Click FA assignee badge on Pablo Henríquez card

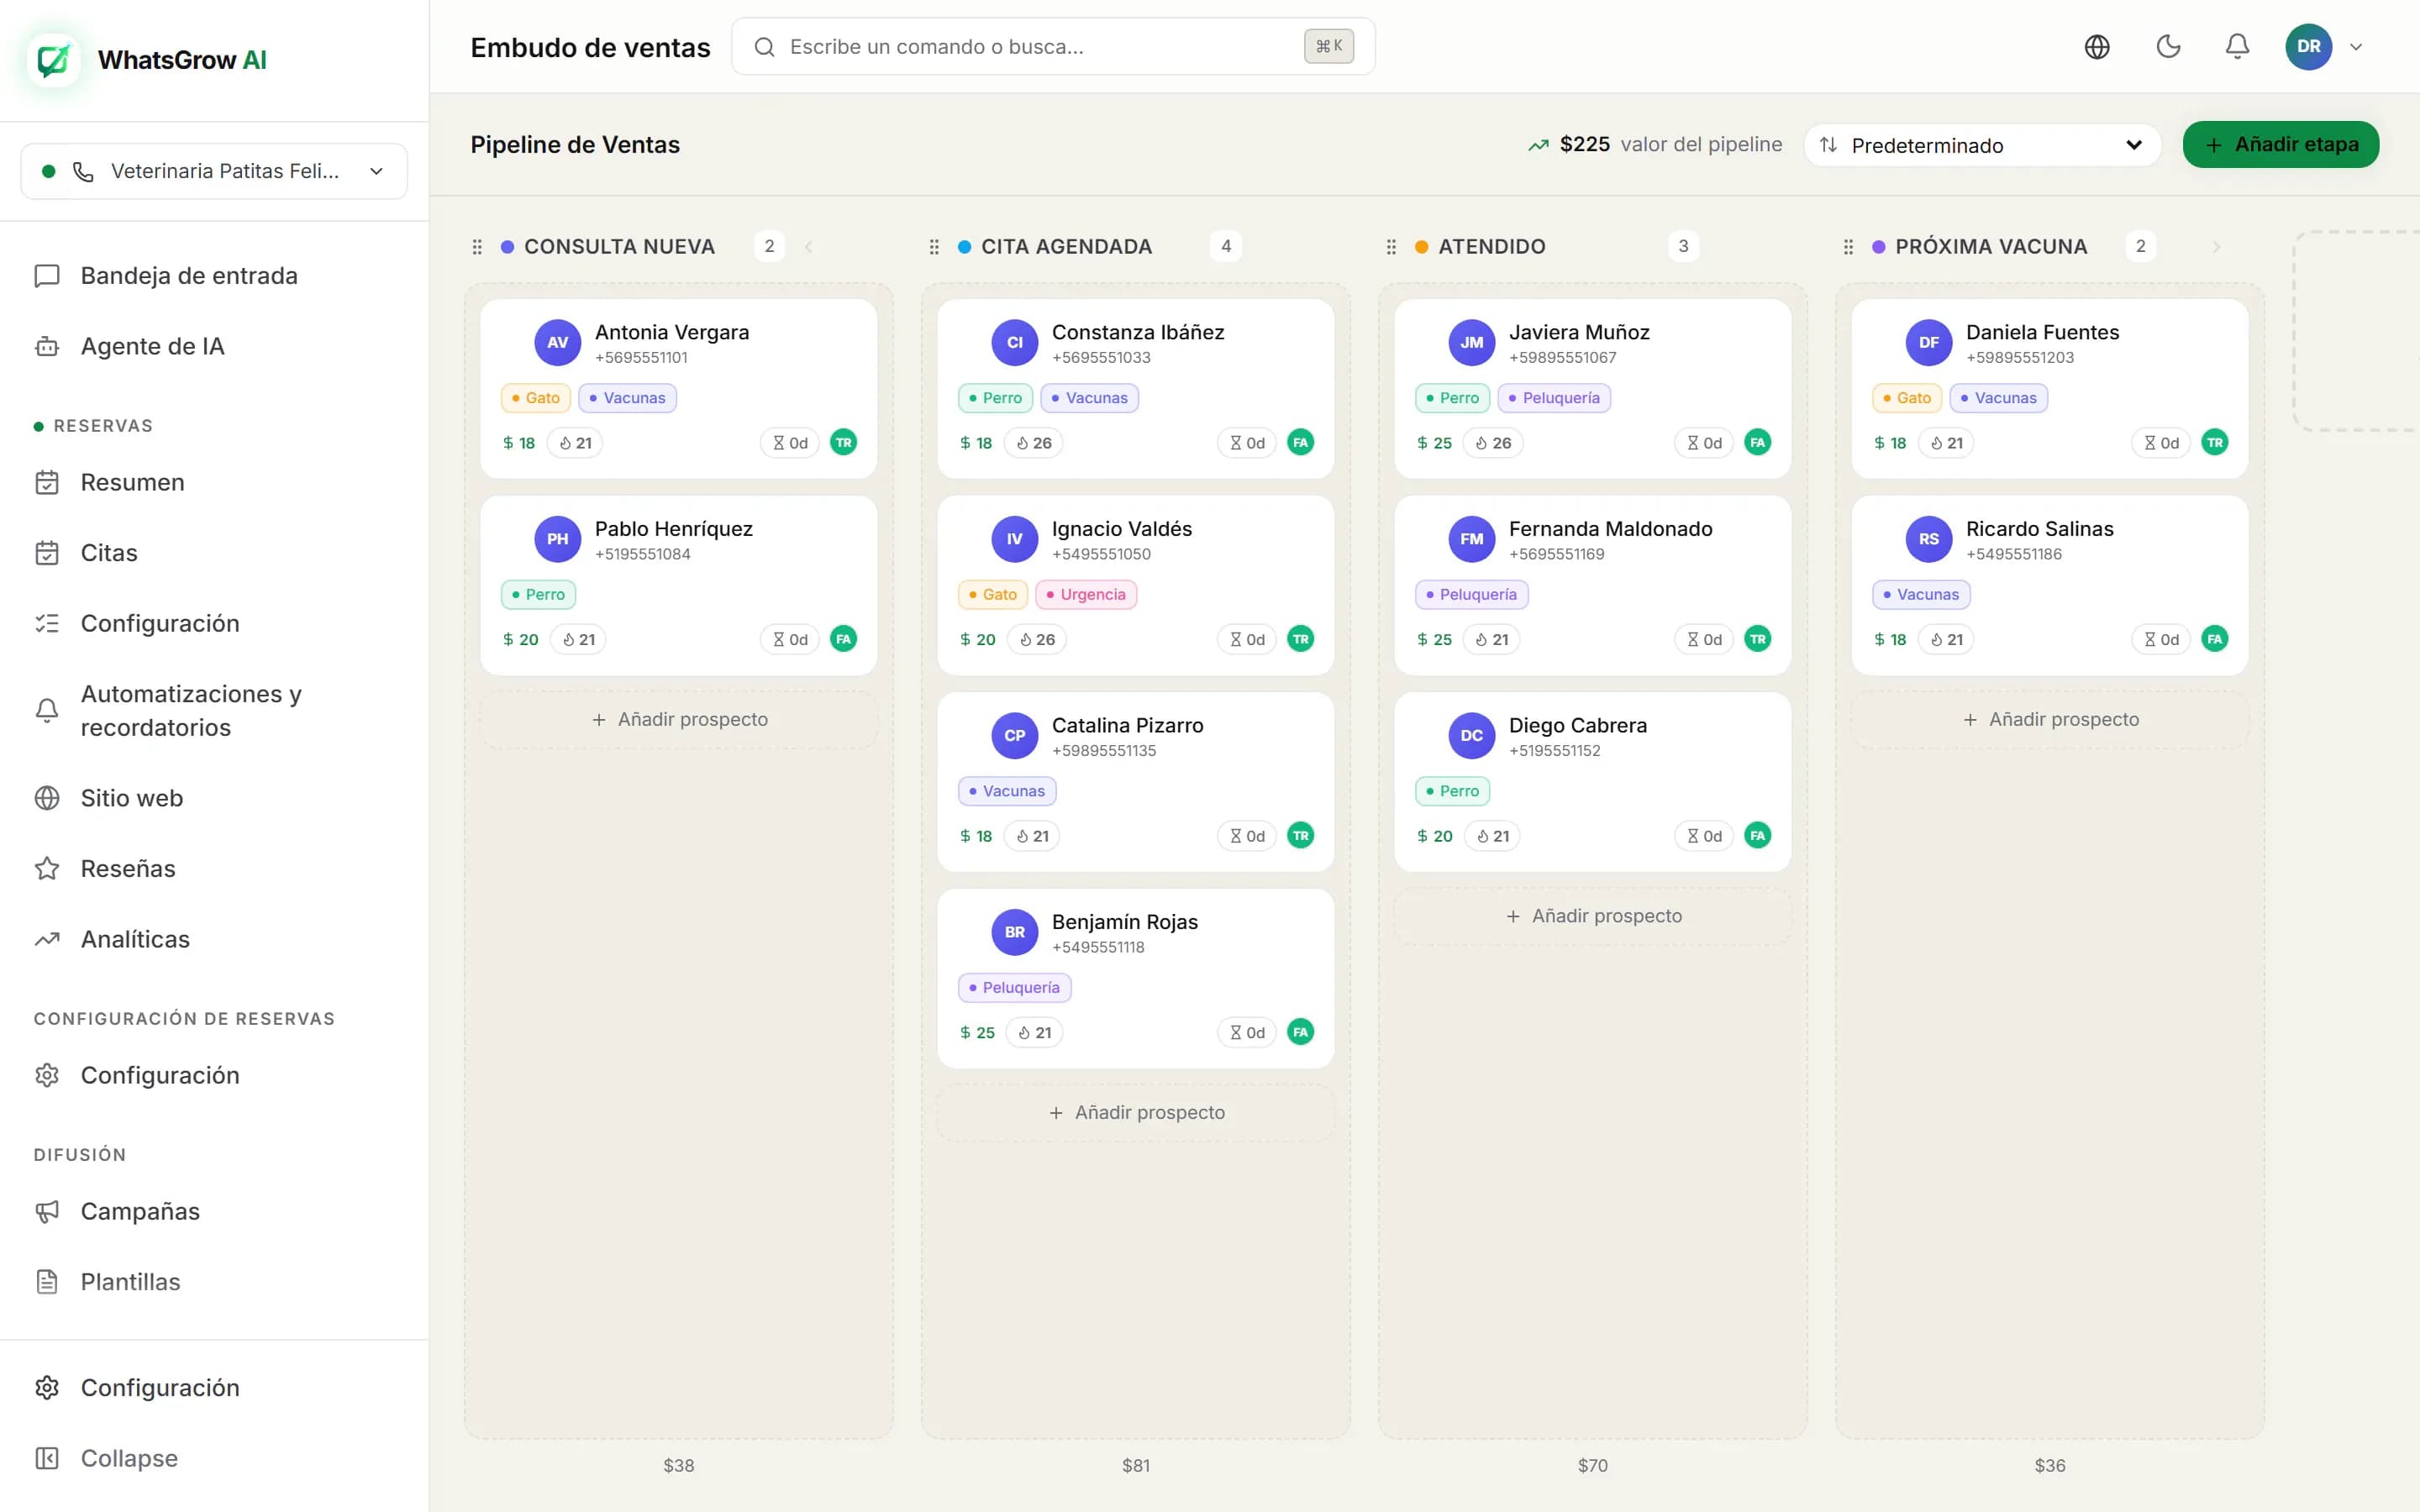click(x=844, y=639)
